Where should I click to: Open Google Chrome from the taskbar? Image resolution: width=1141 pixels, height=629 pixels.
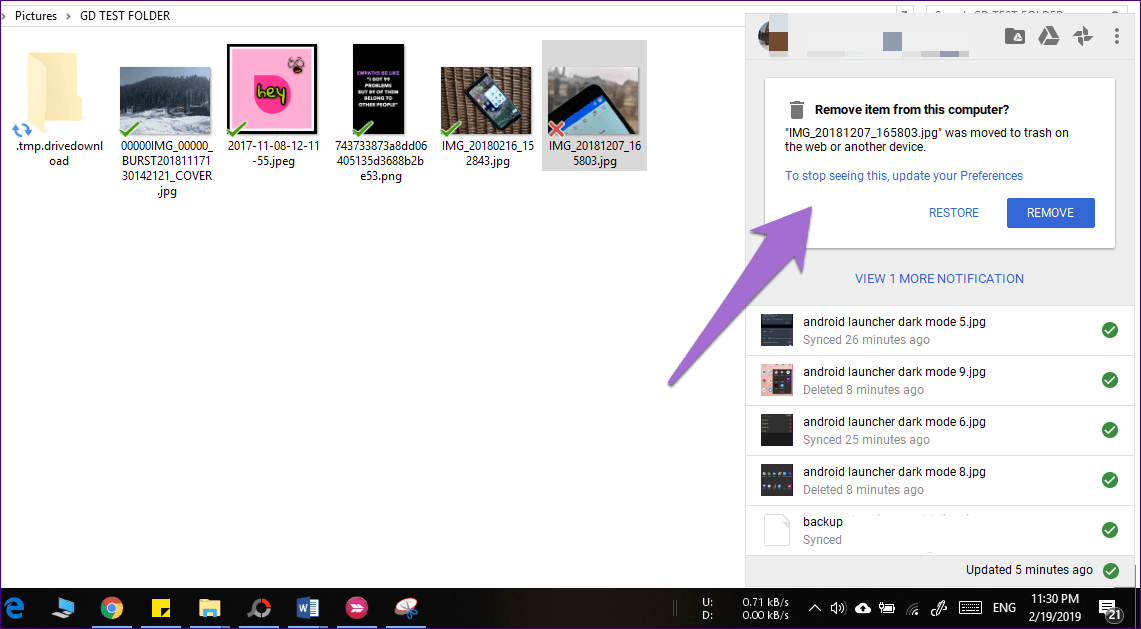click(x=111, y=607)
